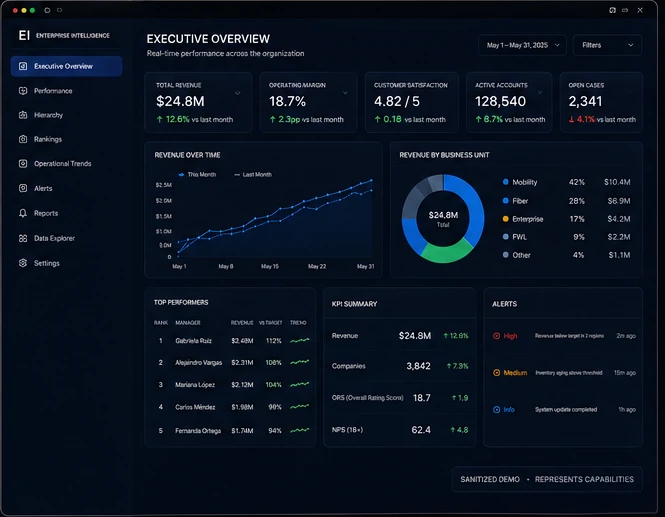This screenshot has height=517, width=665.
Task: Click the Companies 3,842 KPI value
Action: pos(418,366)
